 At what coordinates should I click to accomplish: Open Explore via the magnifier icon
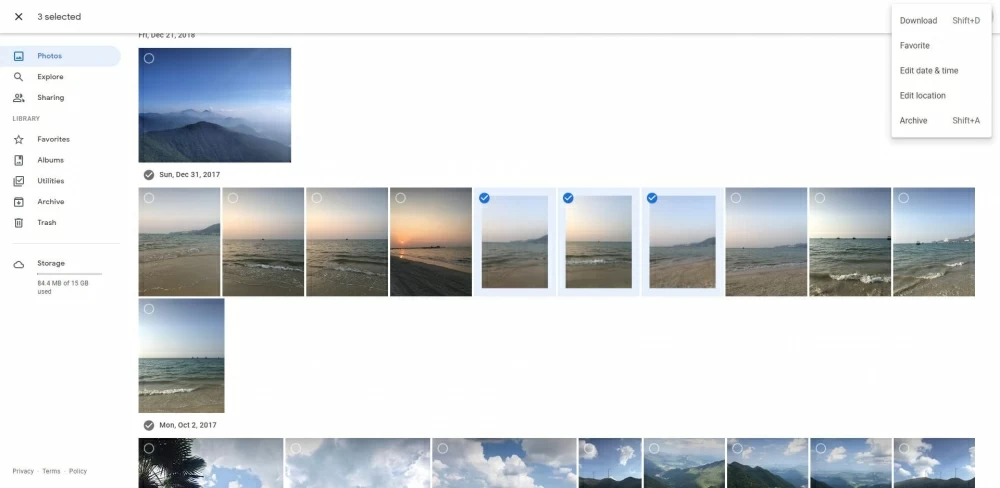tap(18, 77)
